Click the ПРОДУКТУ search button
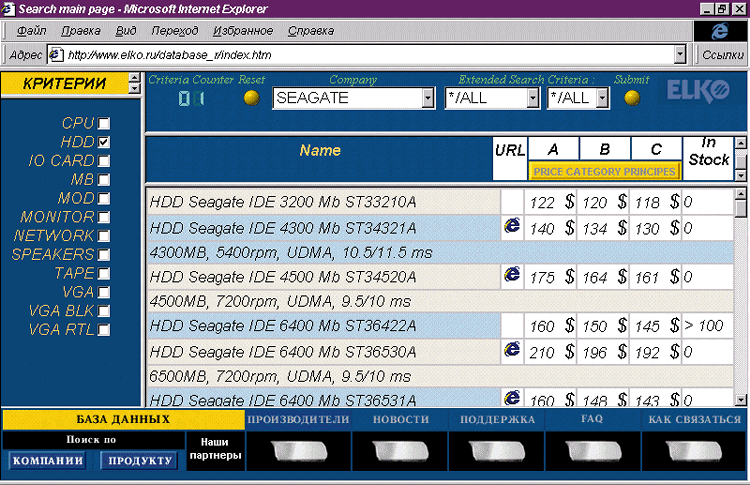This screenshot has height=485, width=750. [x=139, y=461]
